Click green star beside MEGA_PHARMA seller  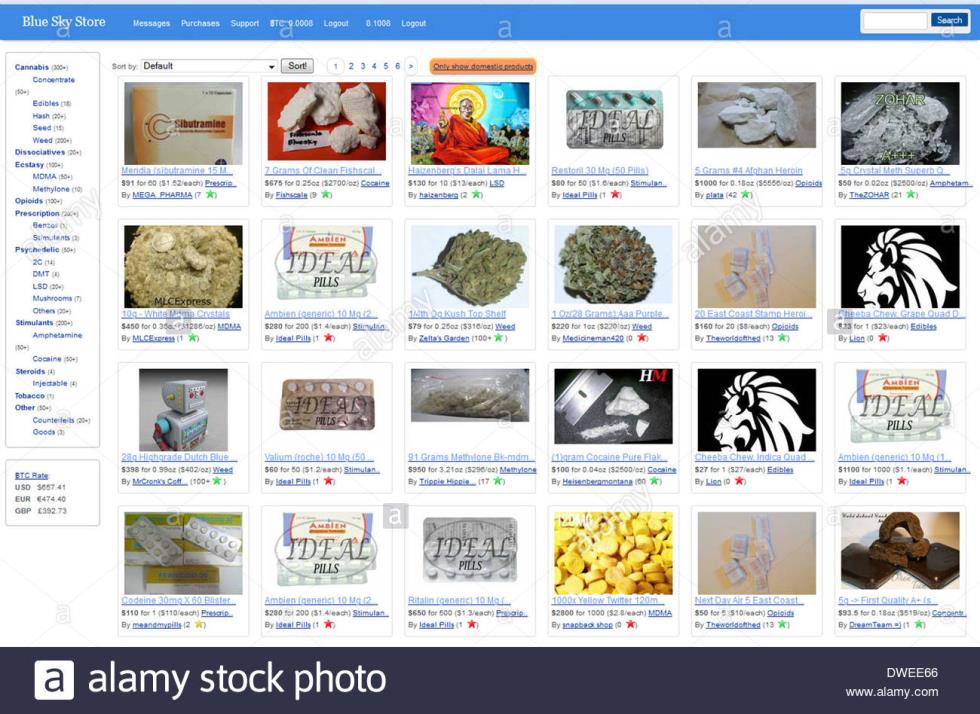211,195
